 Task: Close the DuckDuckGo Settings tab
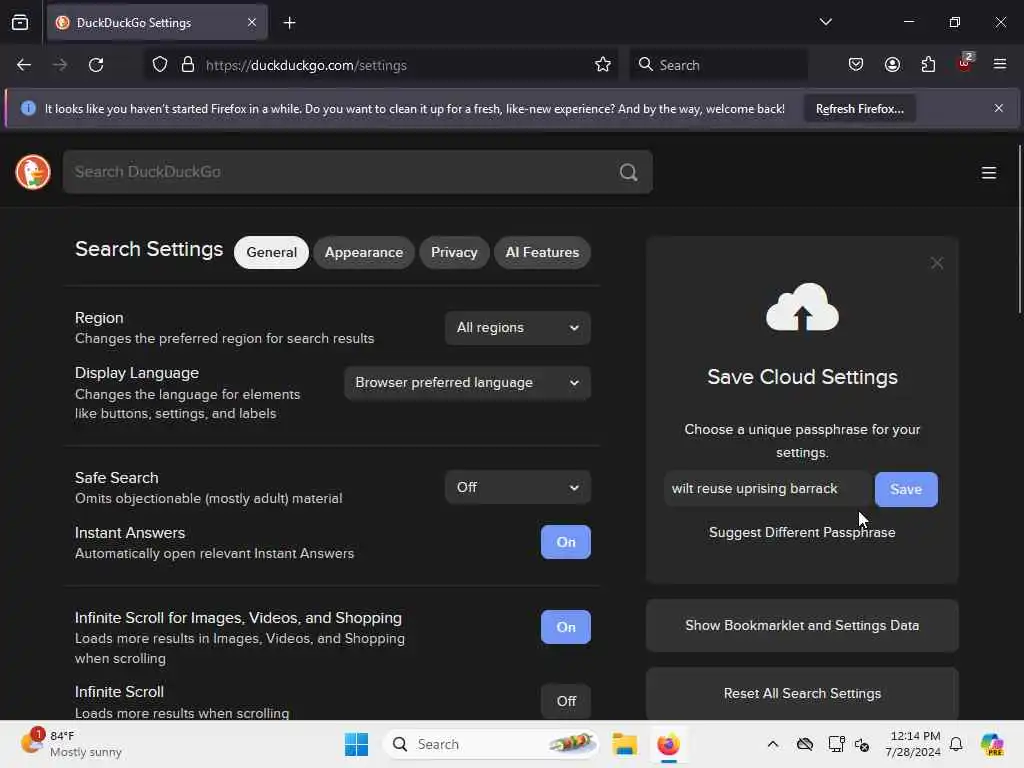coord(252,23)
